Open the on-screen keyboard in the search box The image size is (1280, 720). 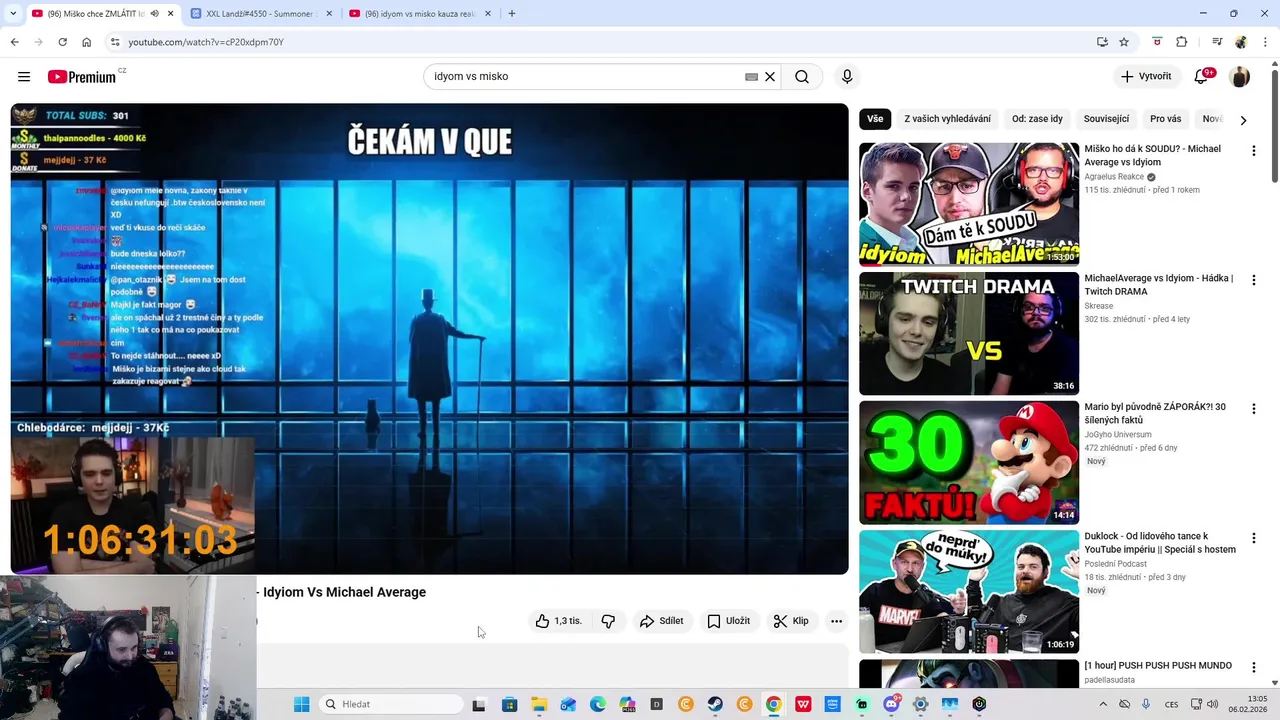coord(751,77)
